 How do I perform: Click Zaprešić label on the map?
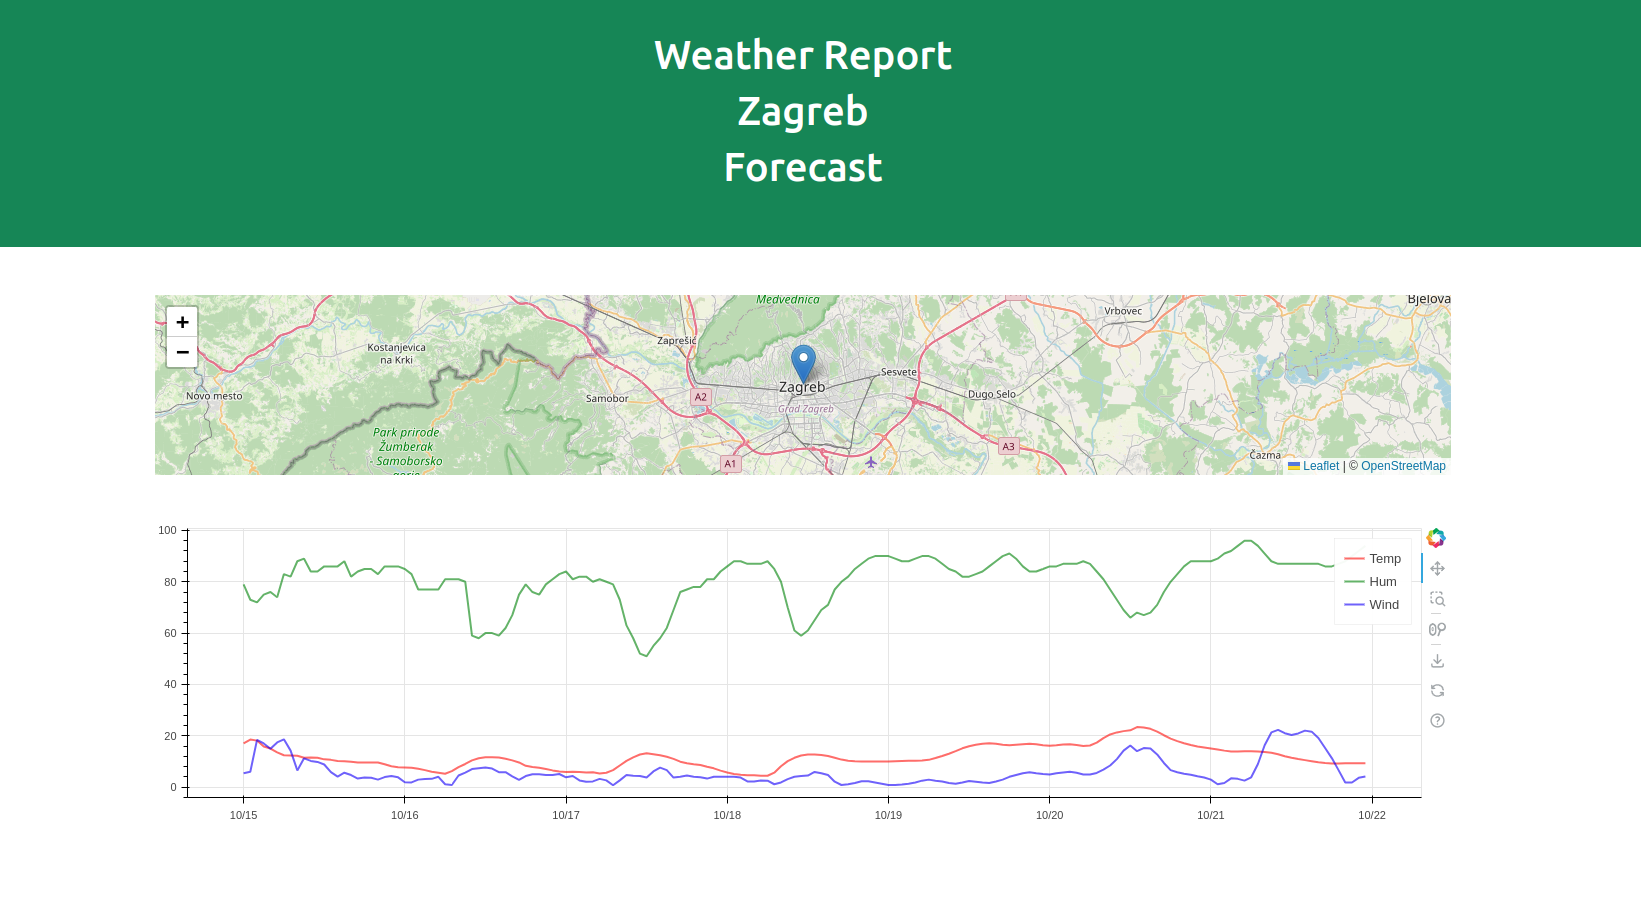(x=677, y=341)
